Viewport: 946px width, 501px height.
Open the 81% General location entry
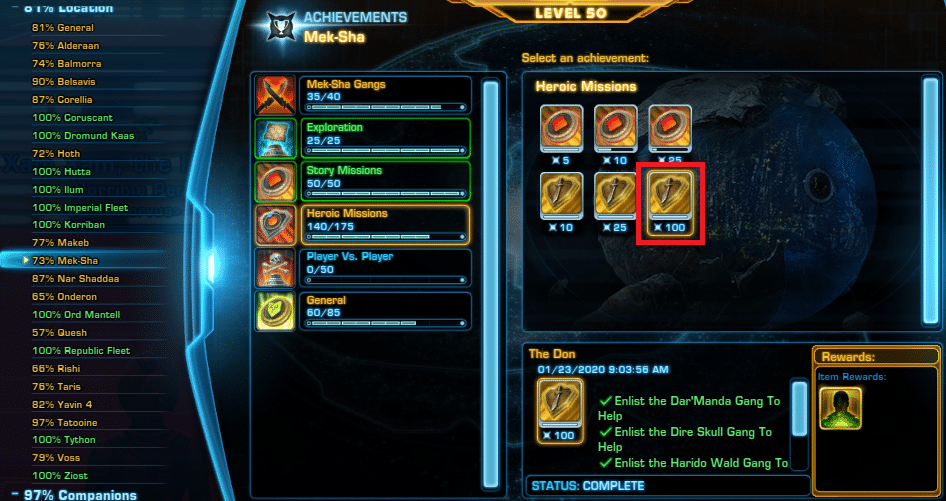[63, 27]
